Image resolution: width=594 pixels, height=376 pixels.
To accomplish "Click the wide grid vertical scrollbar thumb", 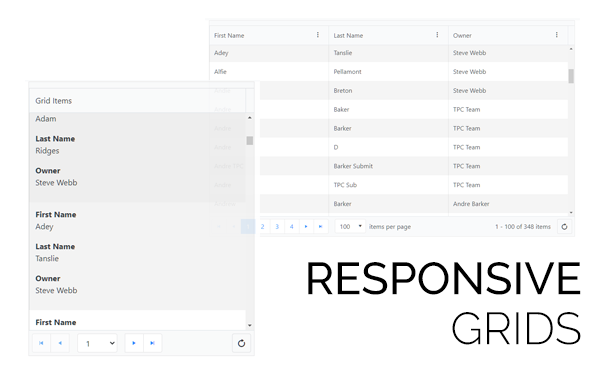I will (x=571, y=76).
